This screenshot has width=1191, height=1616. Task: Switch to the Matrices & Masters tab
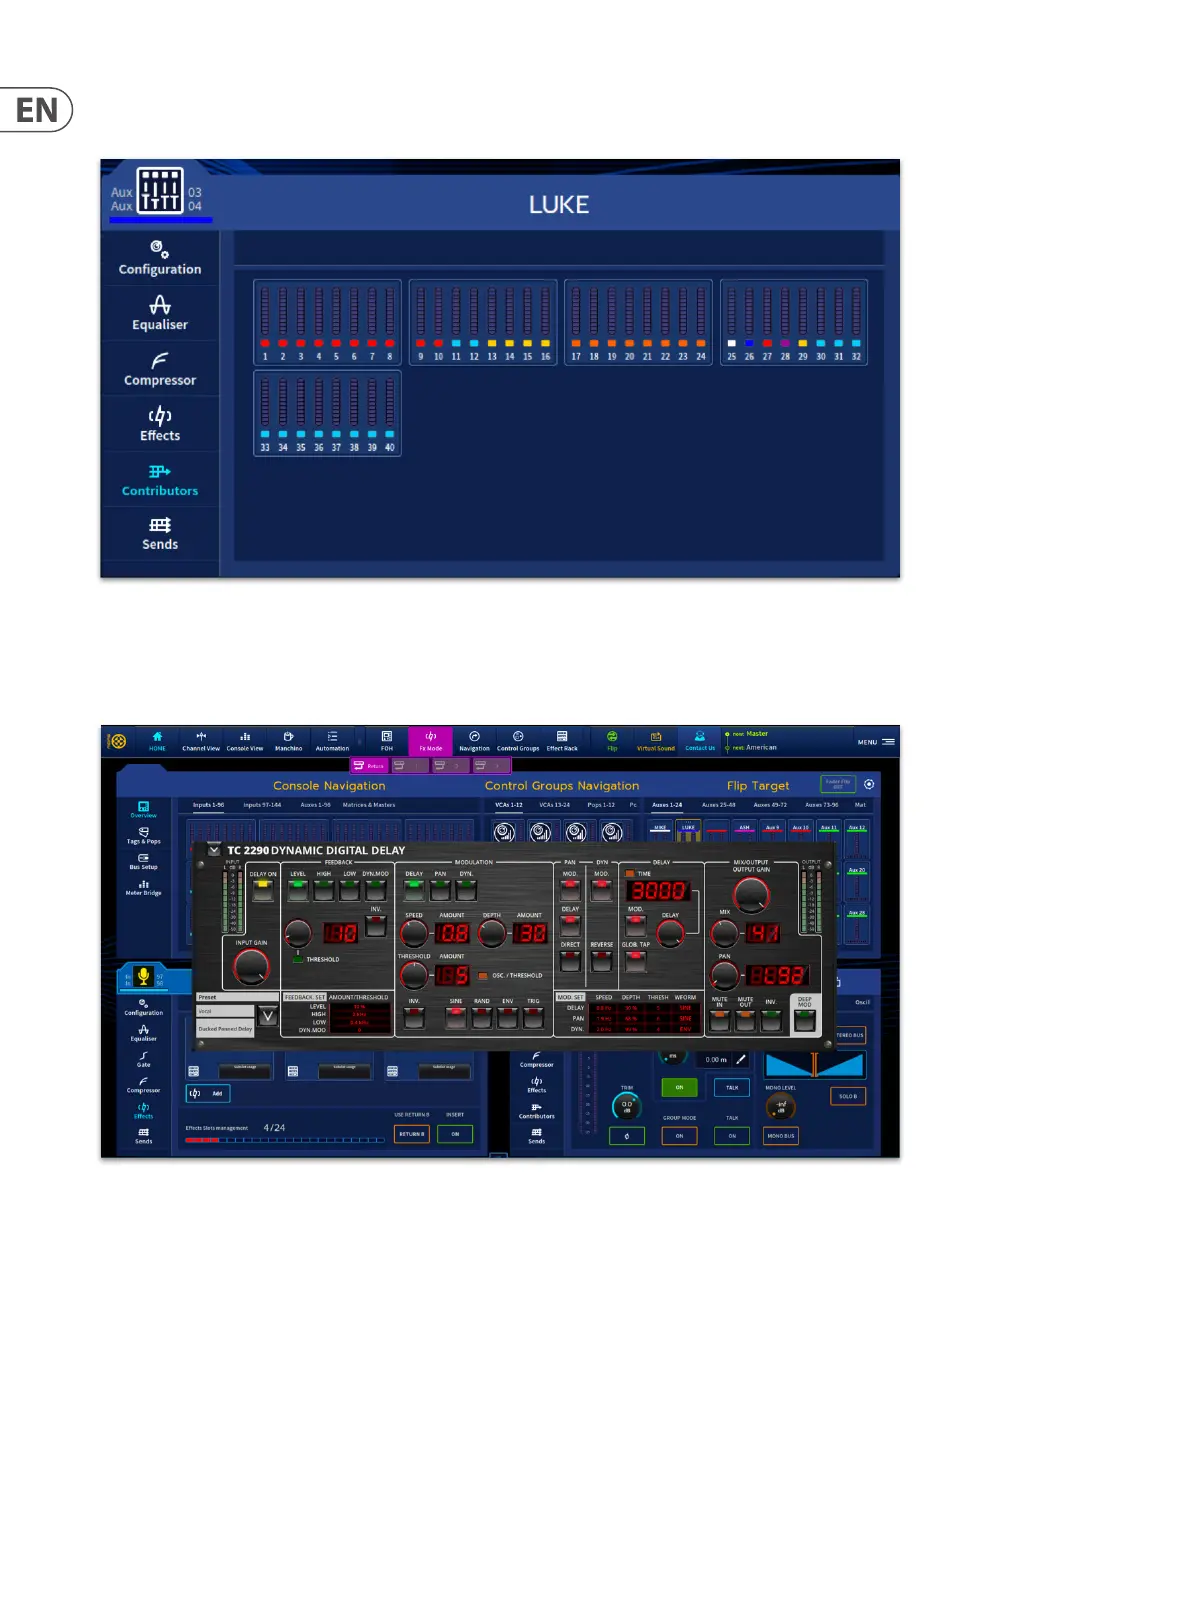369,804
